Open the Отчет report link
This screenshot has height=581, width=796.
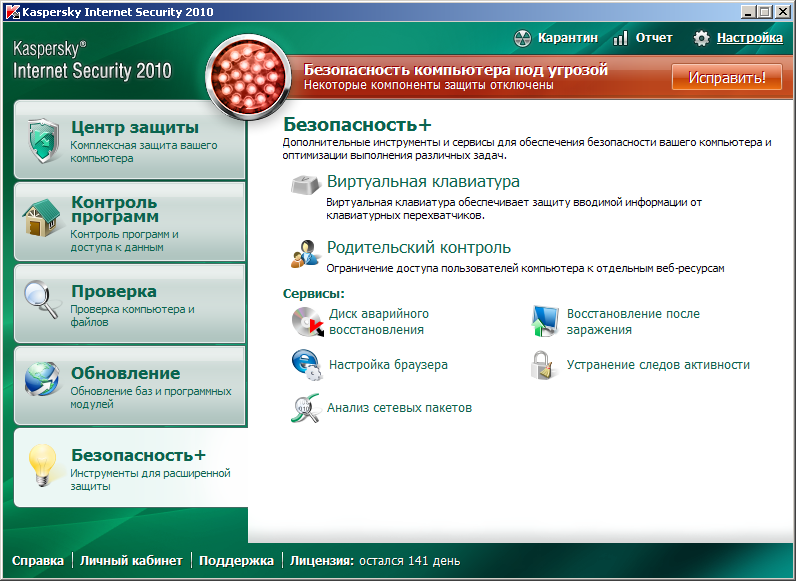coord(654,38)
